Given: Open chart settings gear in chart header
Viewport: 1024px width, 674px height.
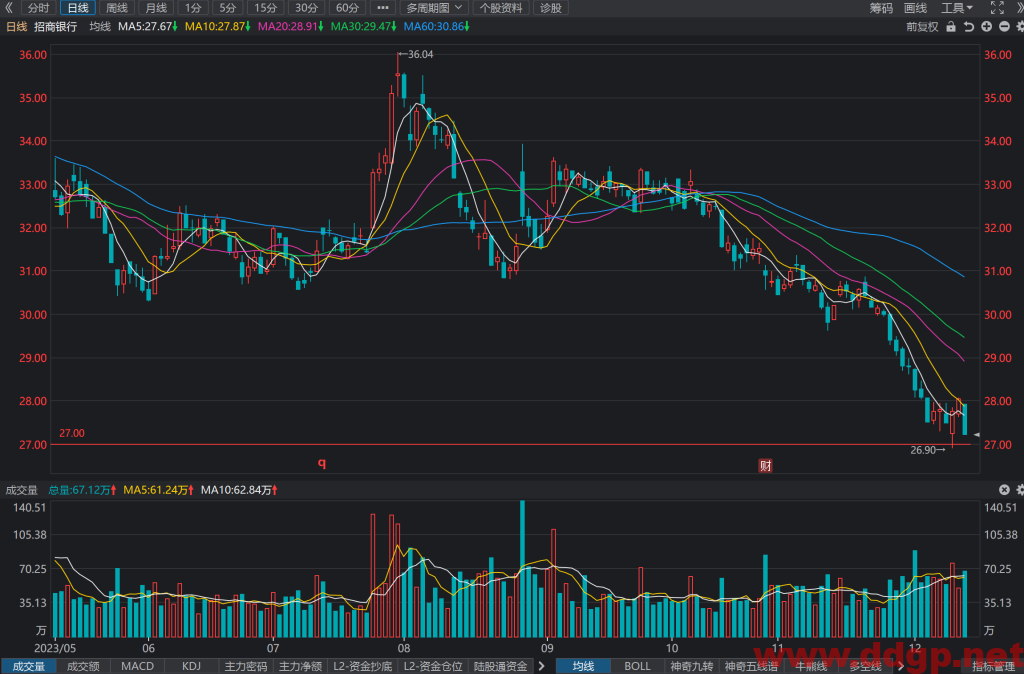Looking at the screenshot, I should click(1019, 27).
